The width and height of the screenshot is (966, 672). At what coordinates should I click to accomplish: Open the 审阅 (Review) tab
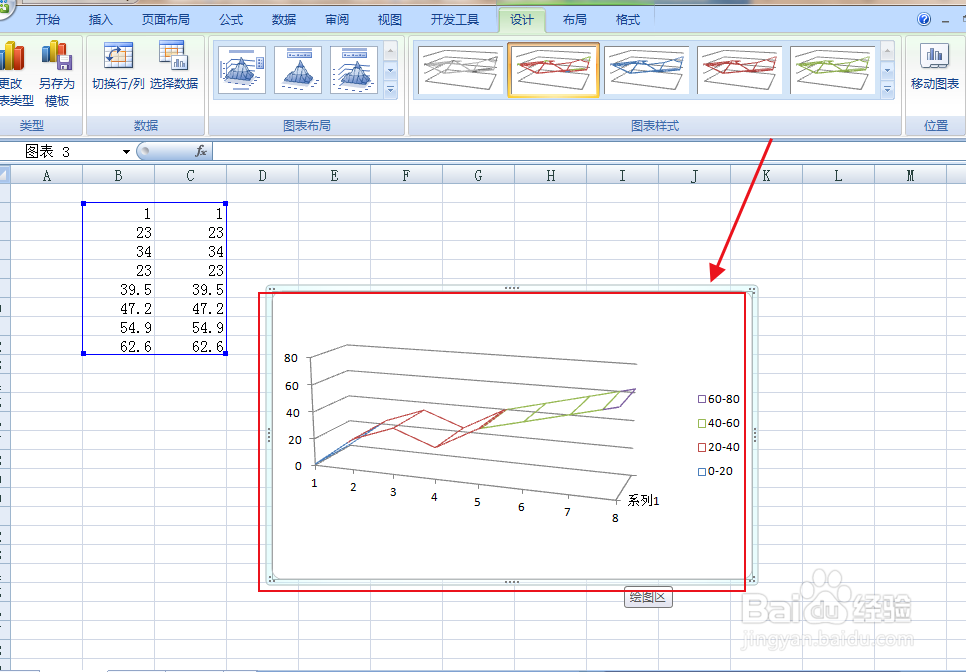(x=337, y=20)
